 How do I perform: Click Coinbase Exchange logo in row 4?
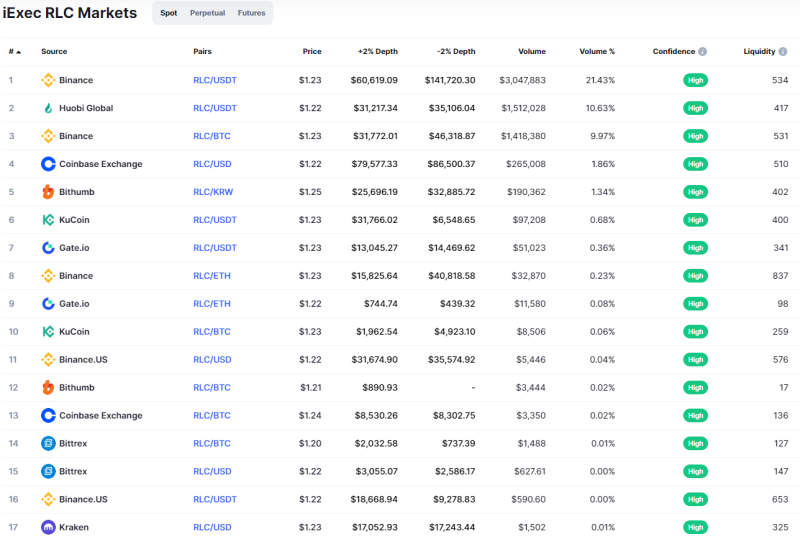[x=48, y=164]
